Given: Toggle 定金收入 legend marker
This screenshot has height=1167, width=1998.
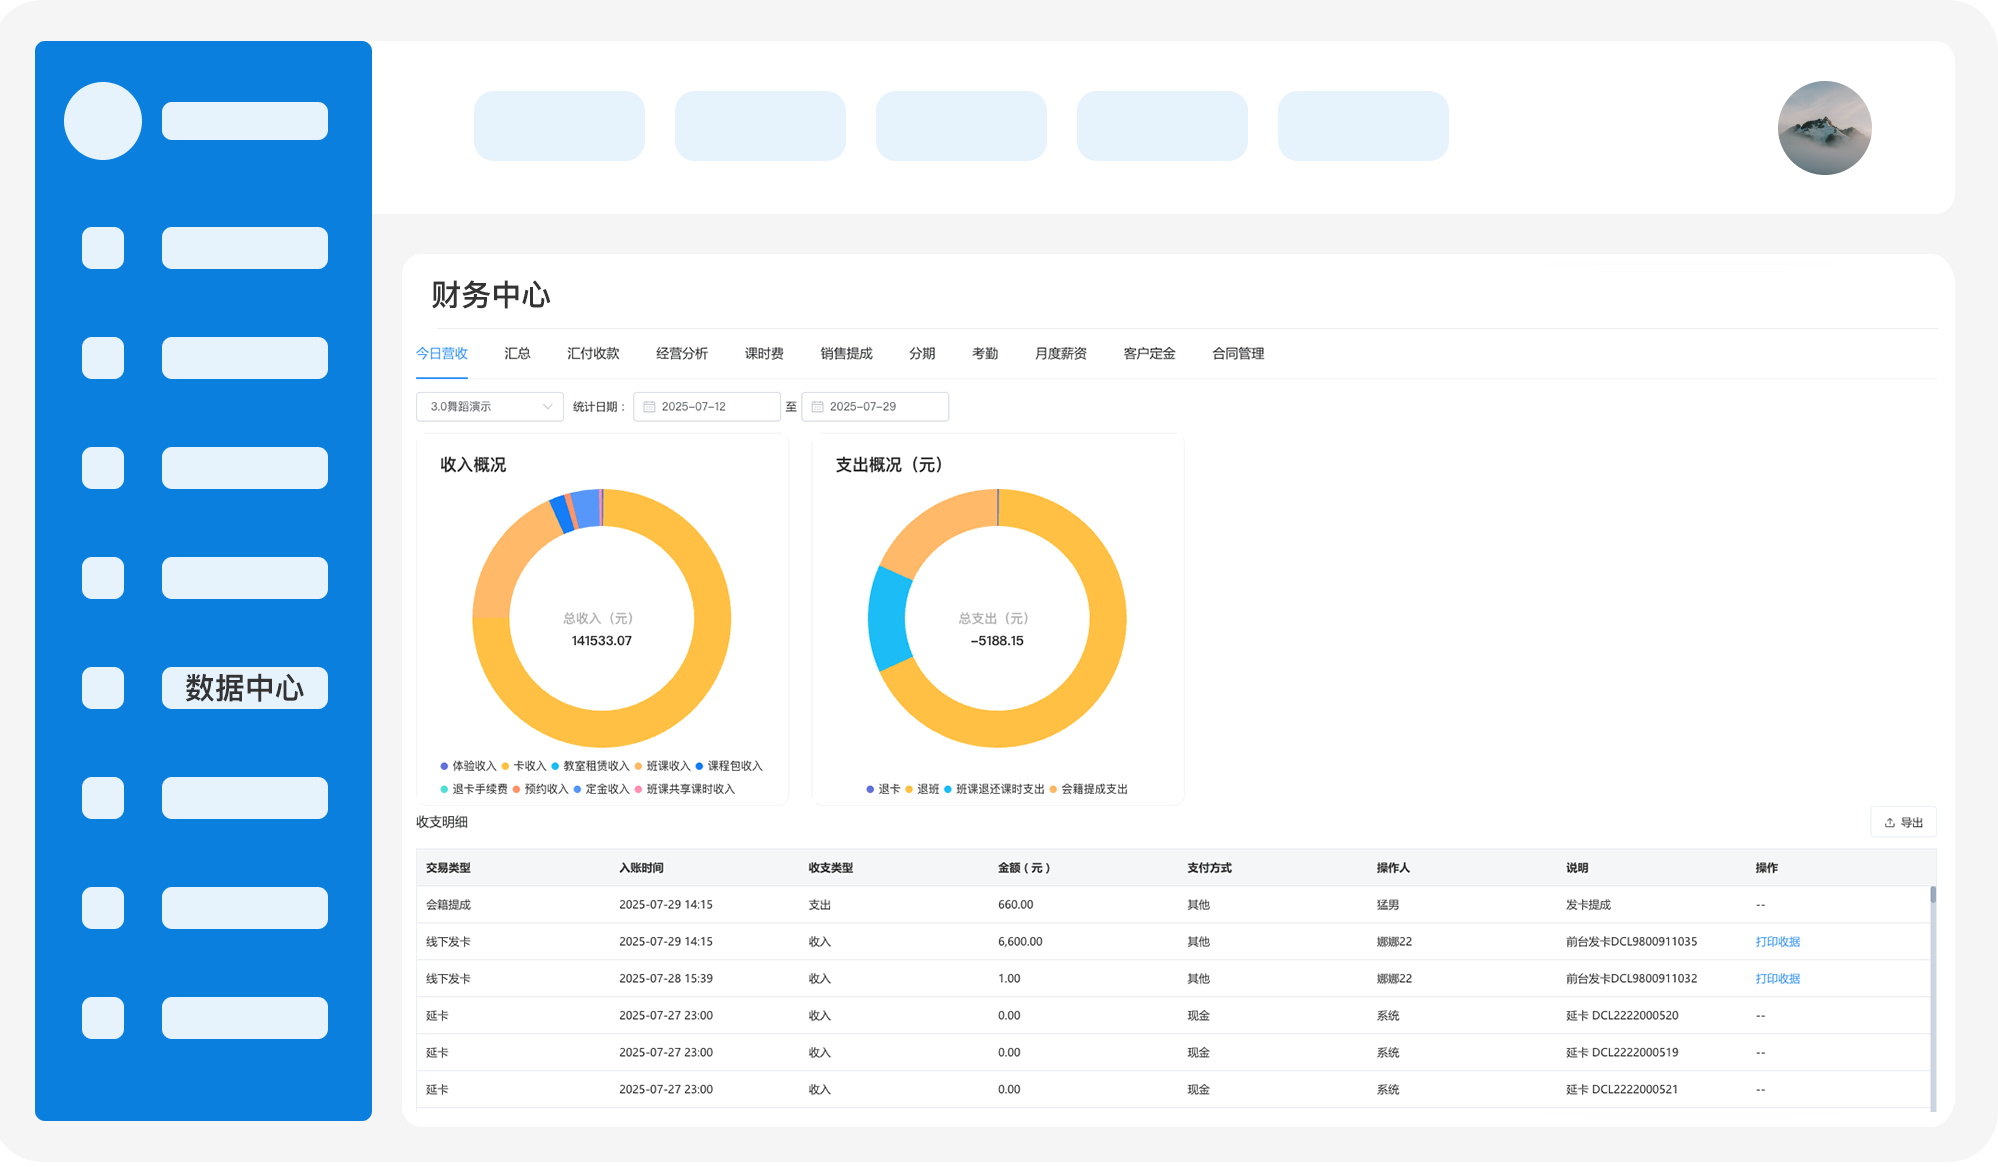Looking at the screenshot, I should coord(578,790).
